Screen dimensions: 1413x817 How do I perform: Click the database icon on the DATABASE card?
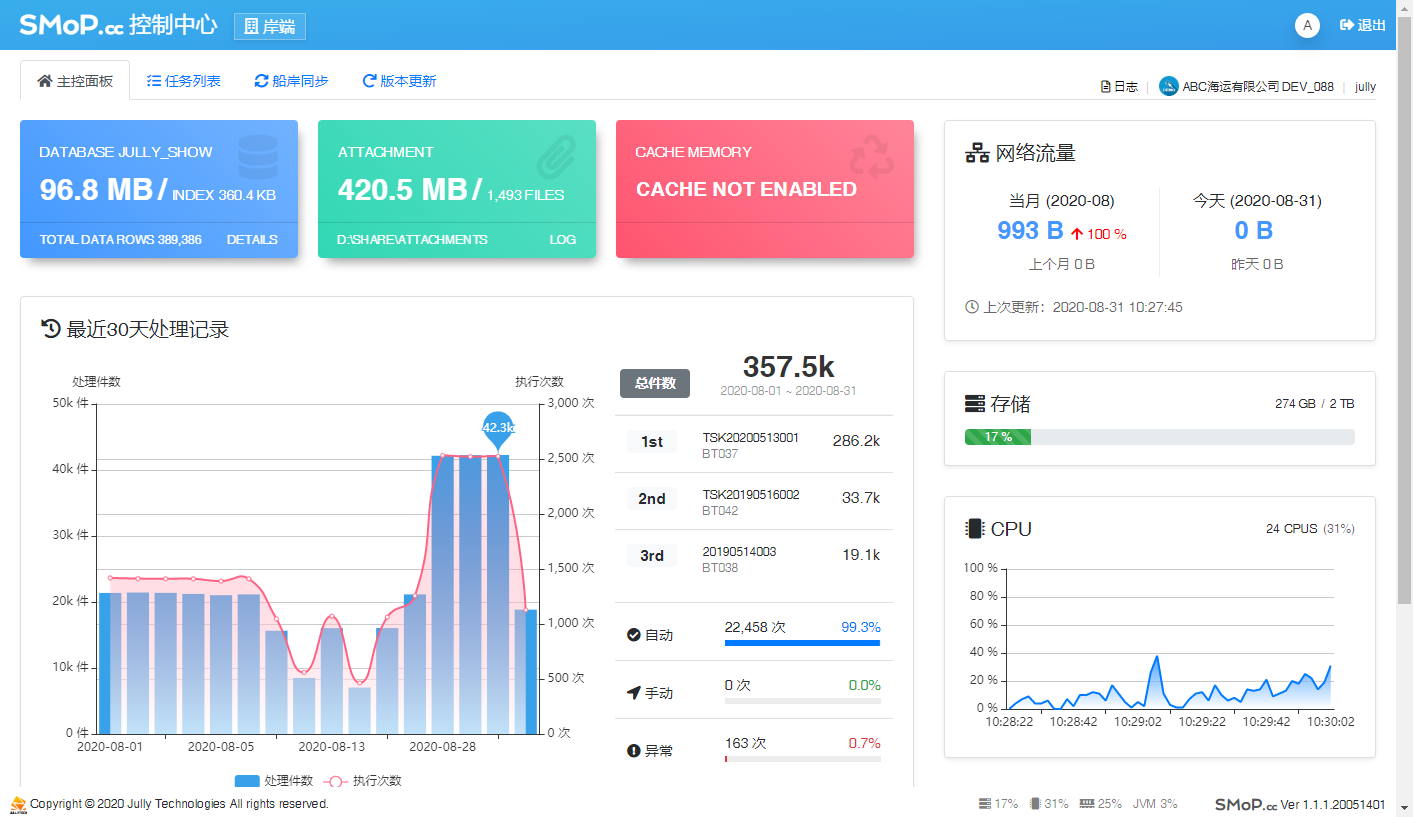[x=258, y=158]
